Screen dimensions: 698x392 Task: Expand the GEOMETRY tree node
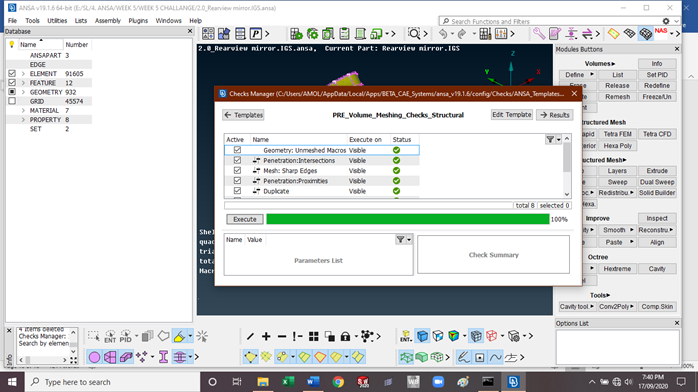[23, 92]
